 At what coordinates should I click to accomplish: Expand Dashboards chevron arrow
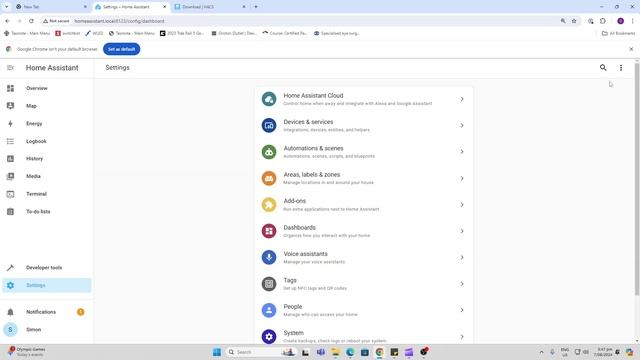(462, 231)
